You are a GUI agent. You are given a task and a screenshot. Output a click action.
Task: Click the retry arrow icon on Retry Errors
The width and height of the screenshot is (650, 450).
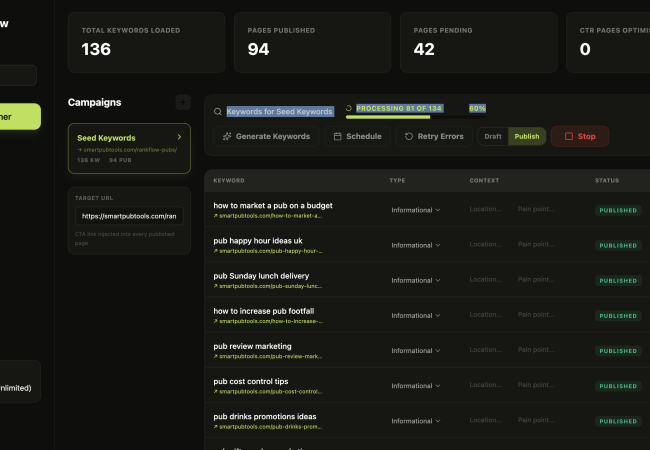(409, 136)
